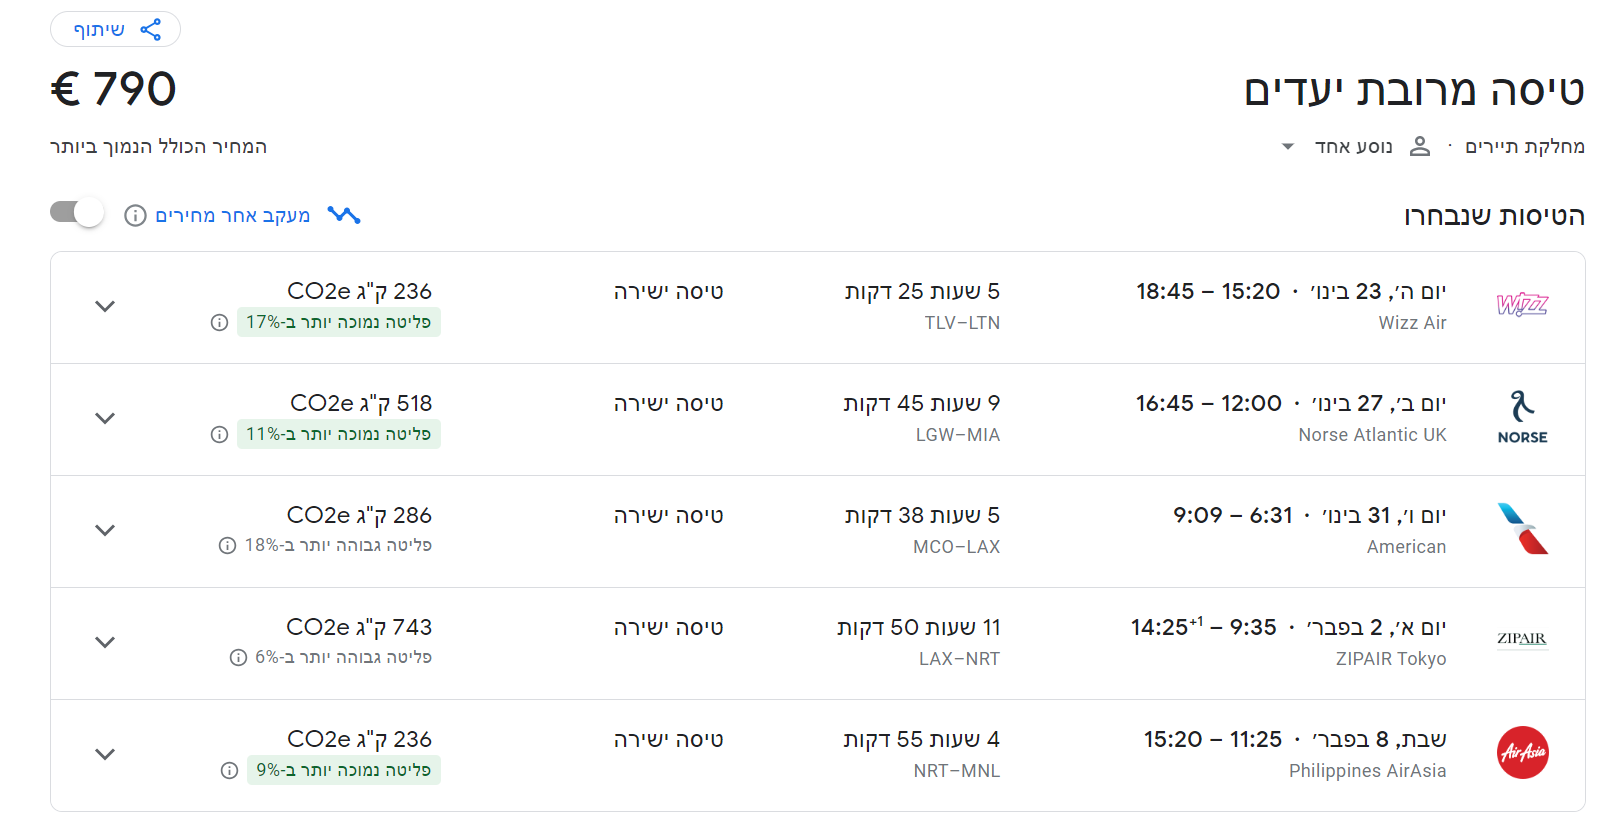Click the Philippines AirAsia logo

click(1522, 752)
